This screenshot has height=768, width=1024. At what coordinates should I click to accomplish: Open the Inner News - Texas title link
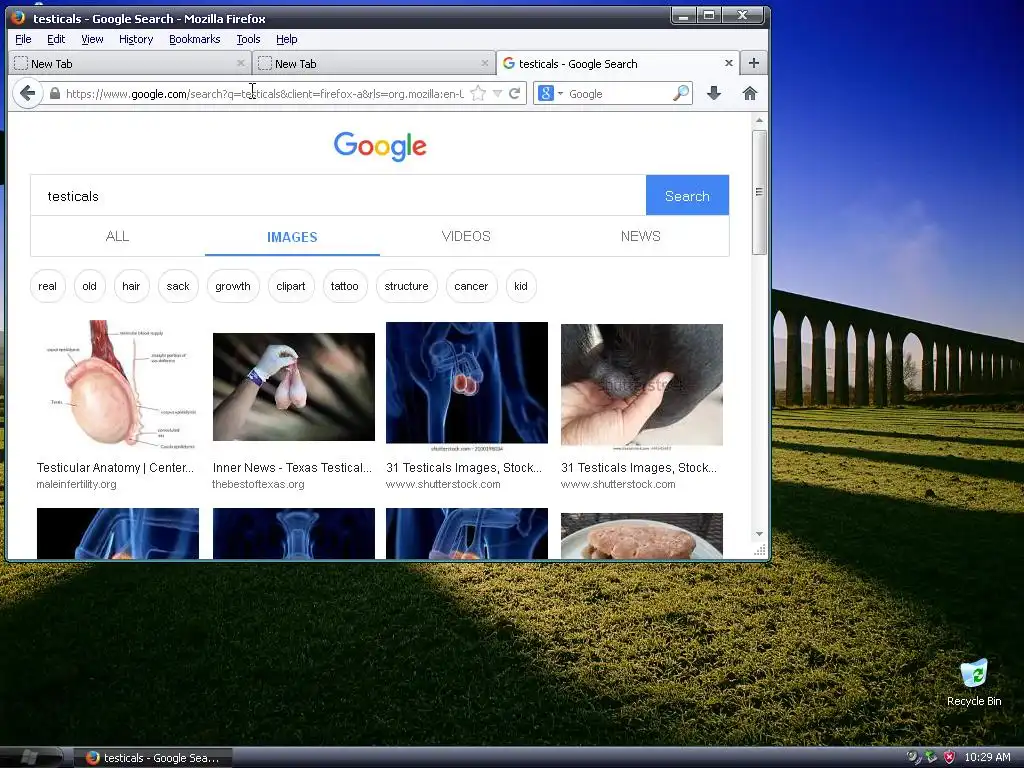click(292, 468)
